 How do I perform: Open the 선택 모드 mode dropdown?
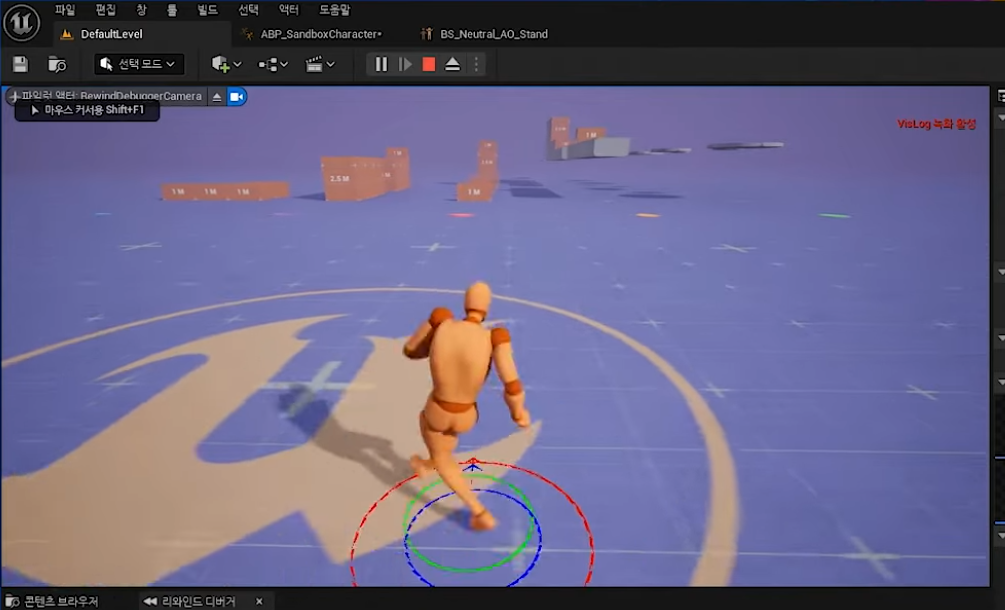coord(139,64)
